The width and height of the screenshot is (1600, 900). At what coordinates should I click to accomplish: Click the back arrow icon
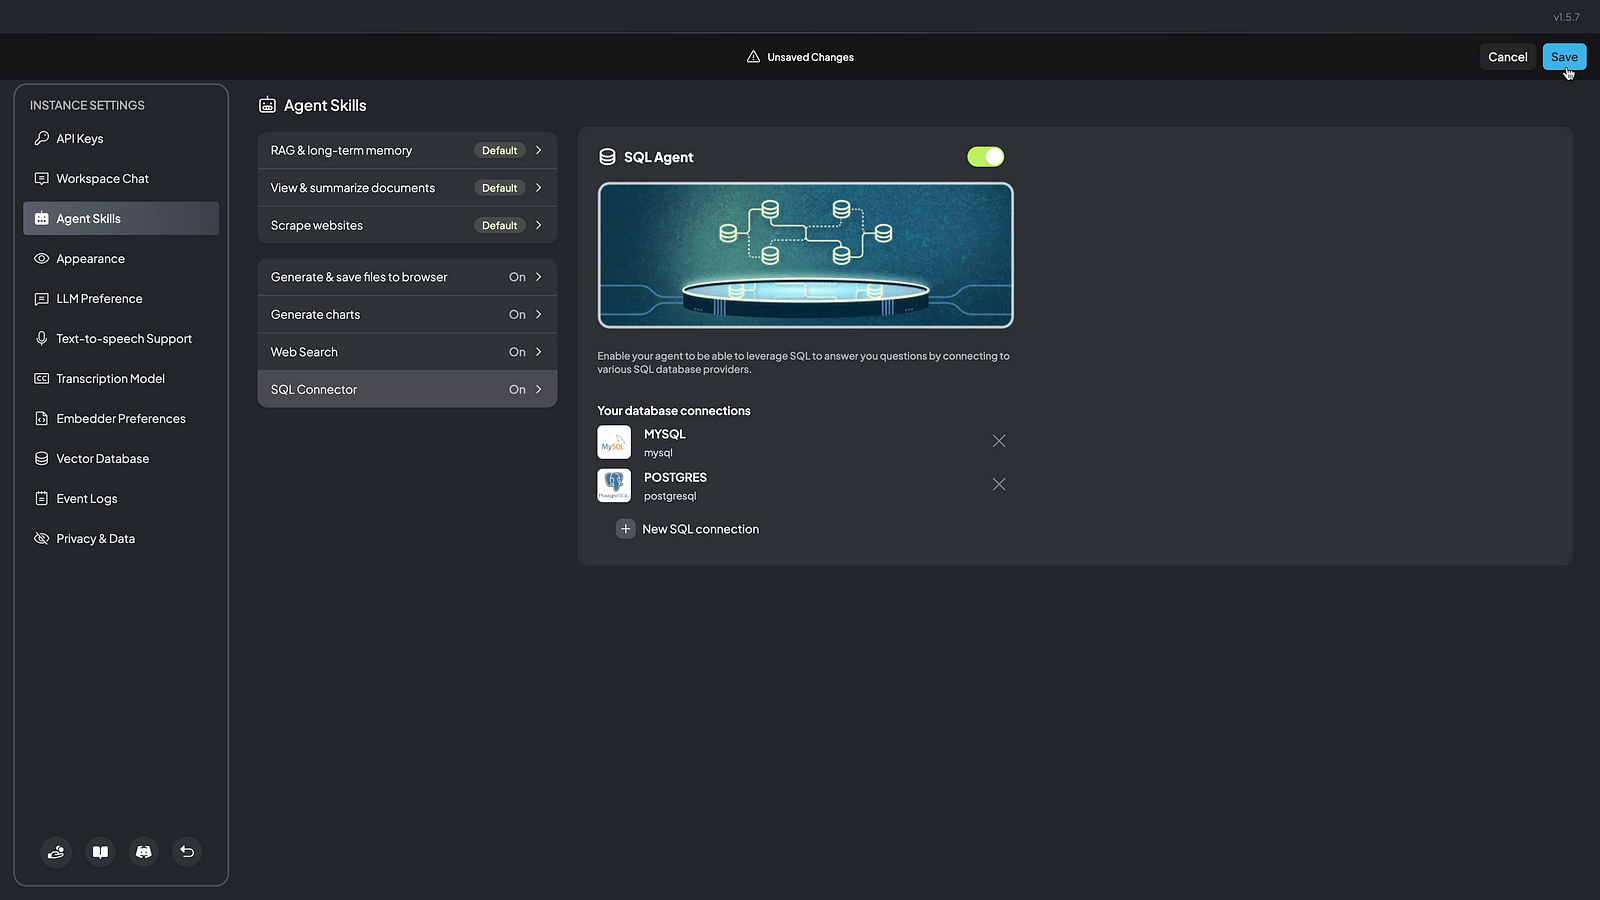tap(187, 852)
